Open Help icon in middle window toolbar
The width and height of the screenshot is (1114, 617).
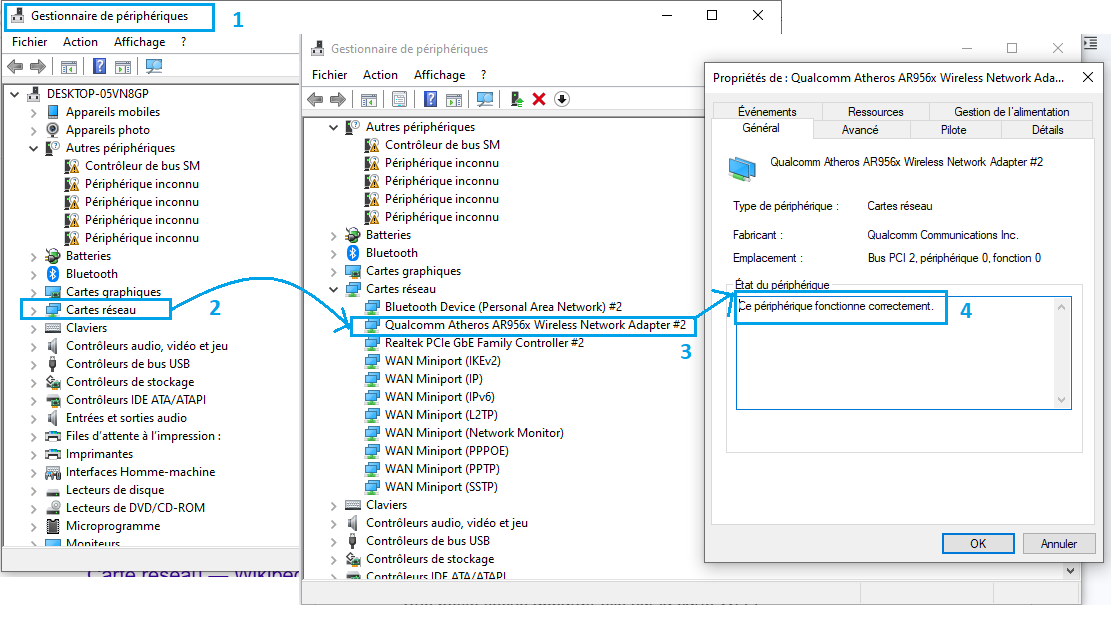click(x=431, y=100)
